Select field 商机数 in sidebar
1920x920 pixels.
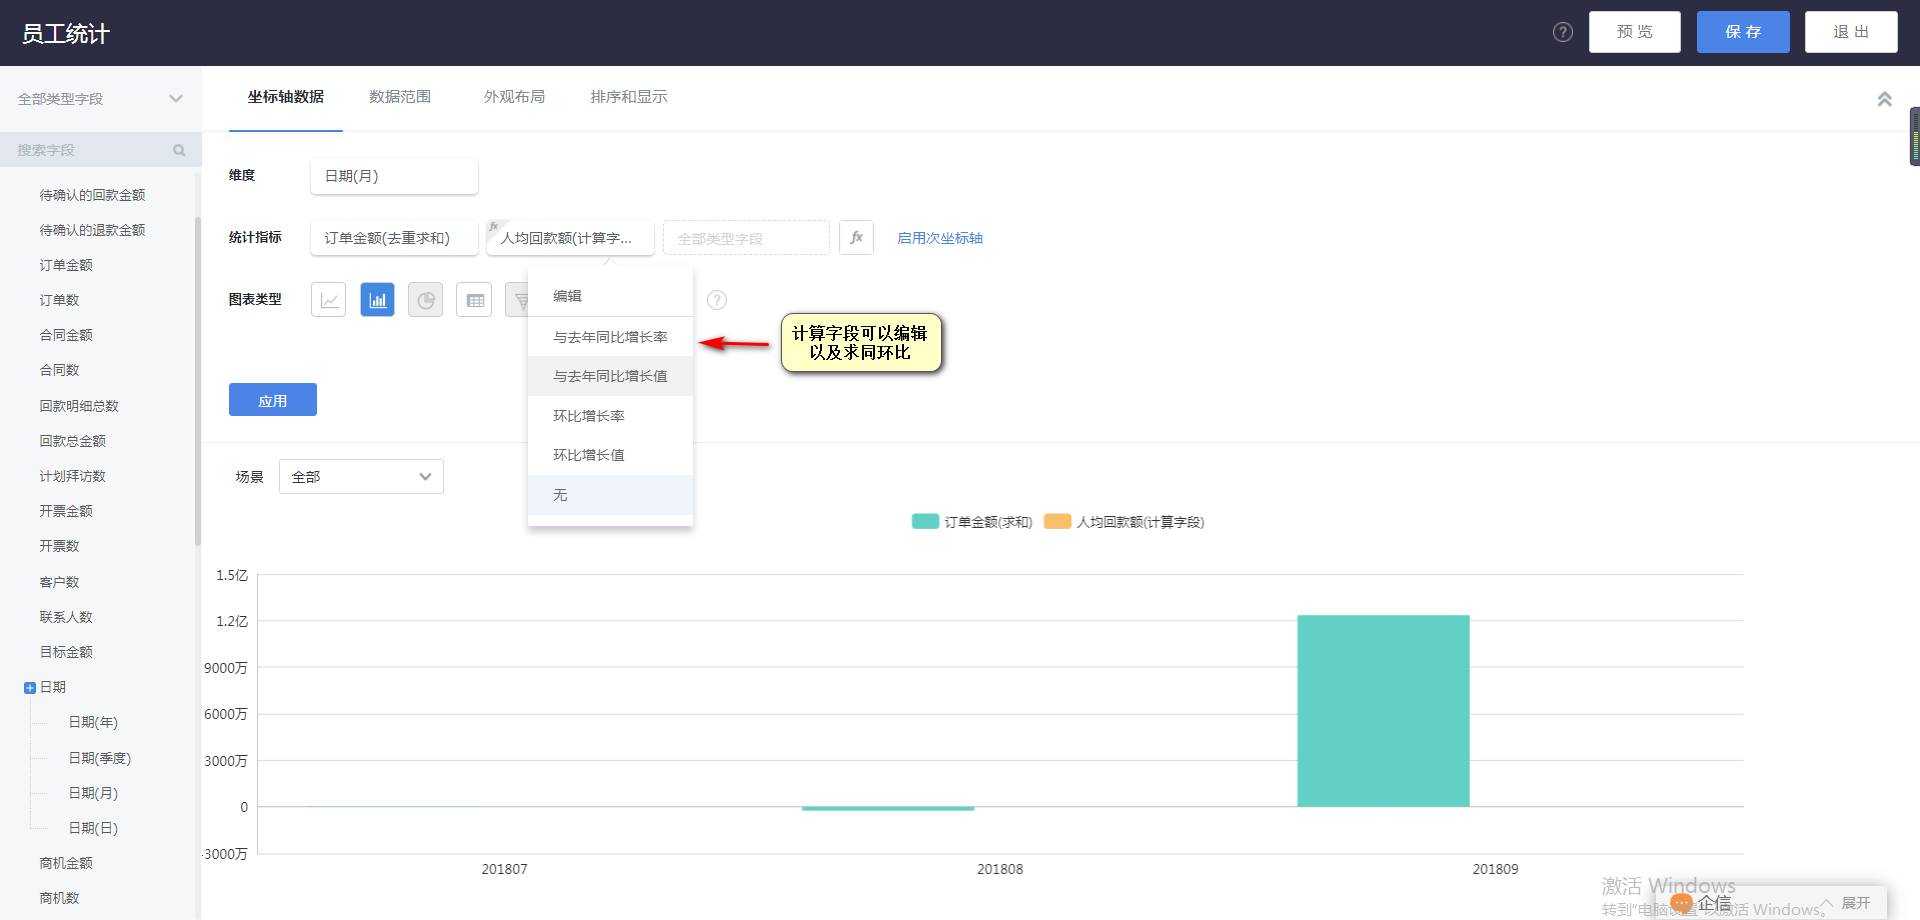59,898
